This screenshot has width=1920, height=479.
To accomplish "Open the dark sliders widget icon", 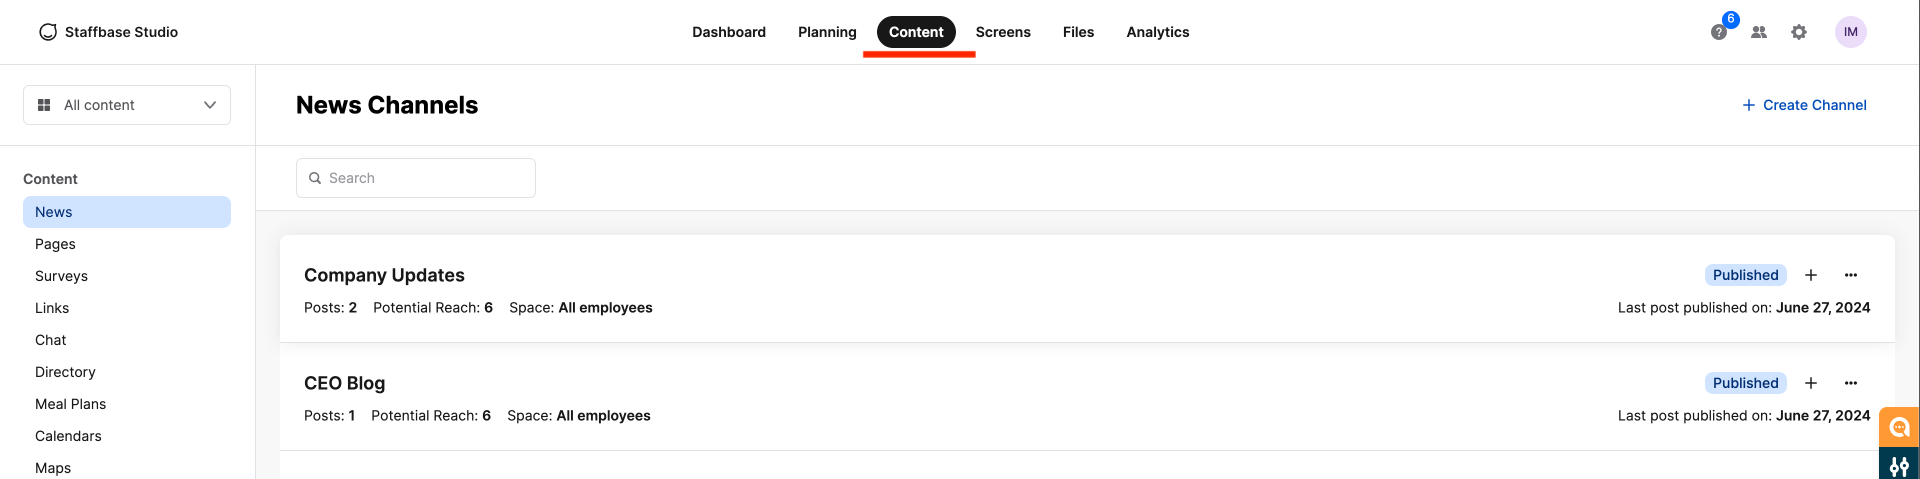I will pos(1899,464).
